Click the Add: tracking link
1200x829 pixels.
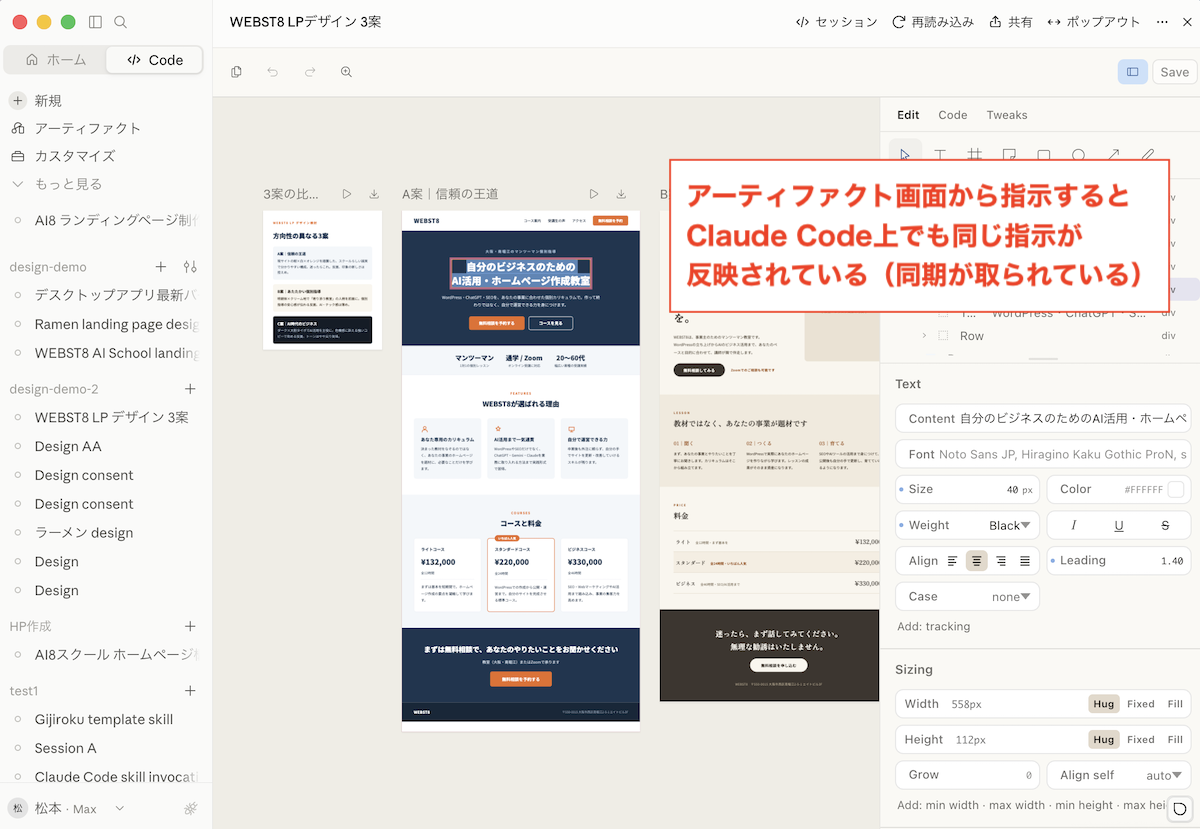click(934, 627)
